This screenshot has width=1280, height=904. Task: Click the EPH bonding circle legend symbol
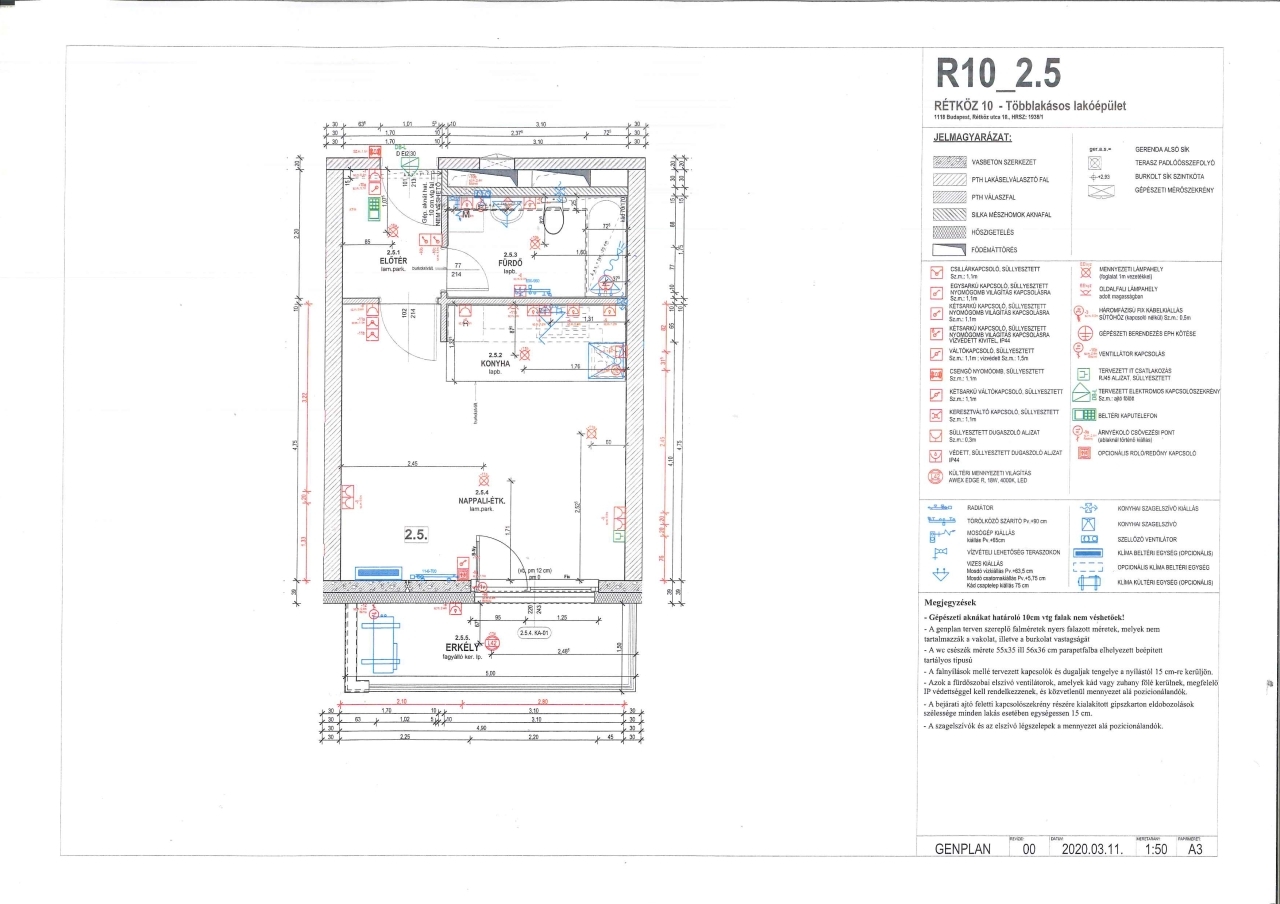pos(1084,333)
